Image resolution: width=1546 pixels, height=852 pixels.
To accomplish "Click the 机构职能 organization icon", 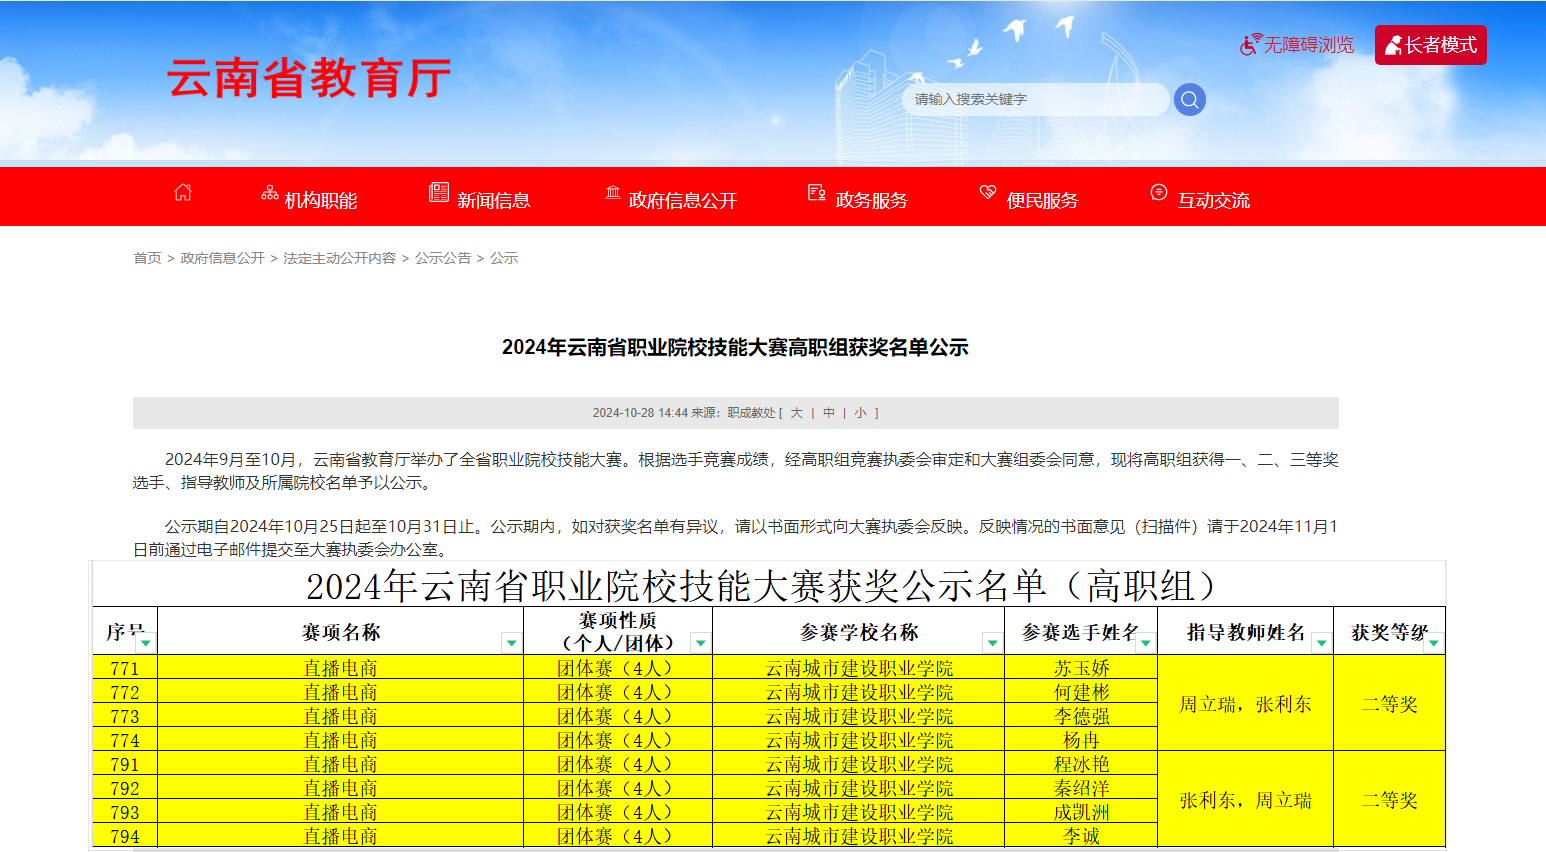I will pos(270,192).
